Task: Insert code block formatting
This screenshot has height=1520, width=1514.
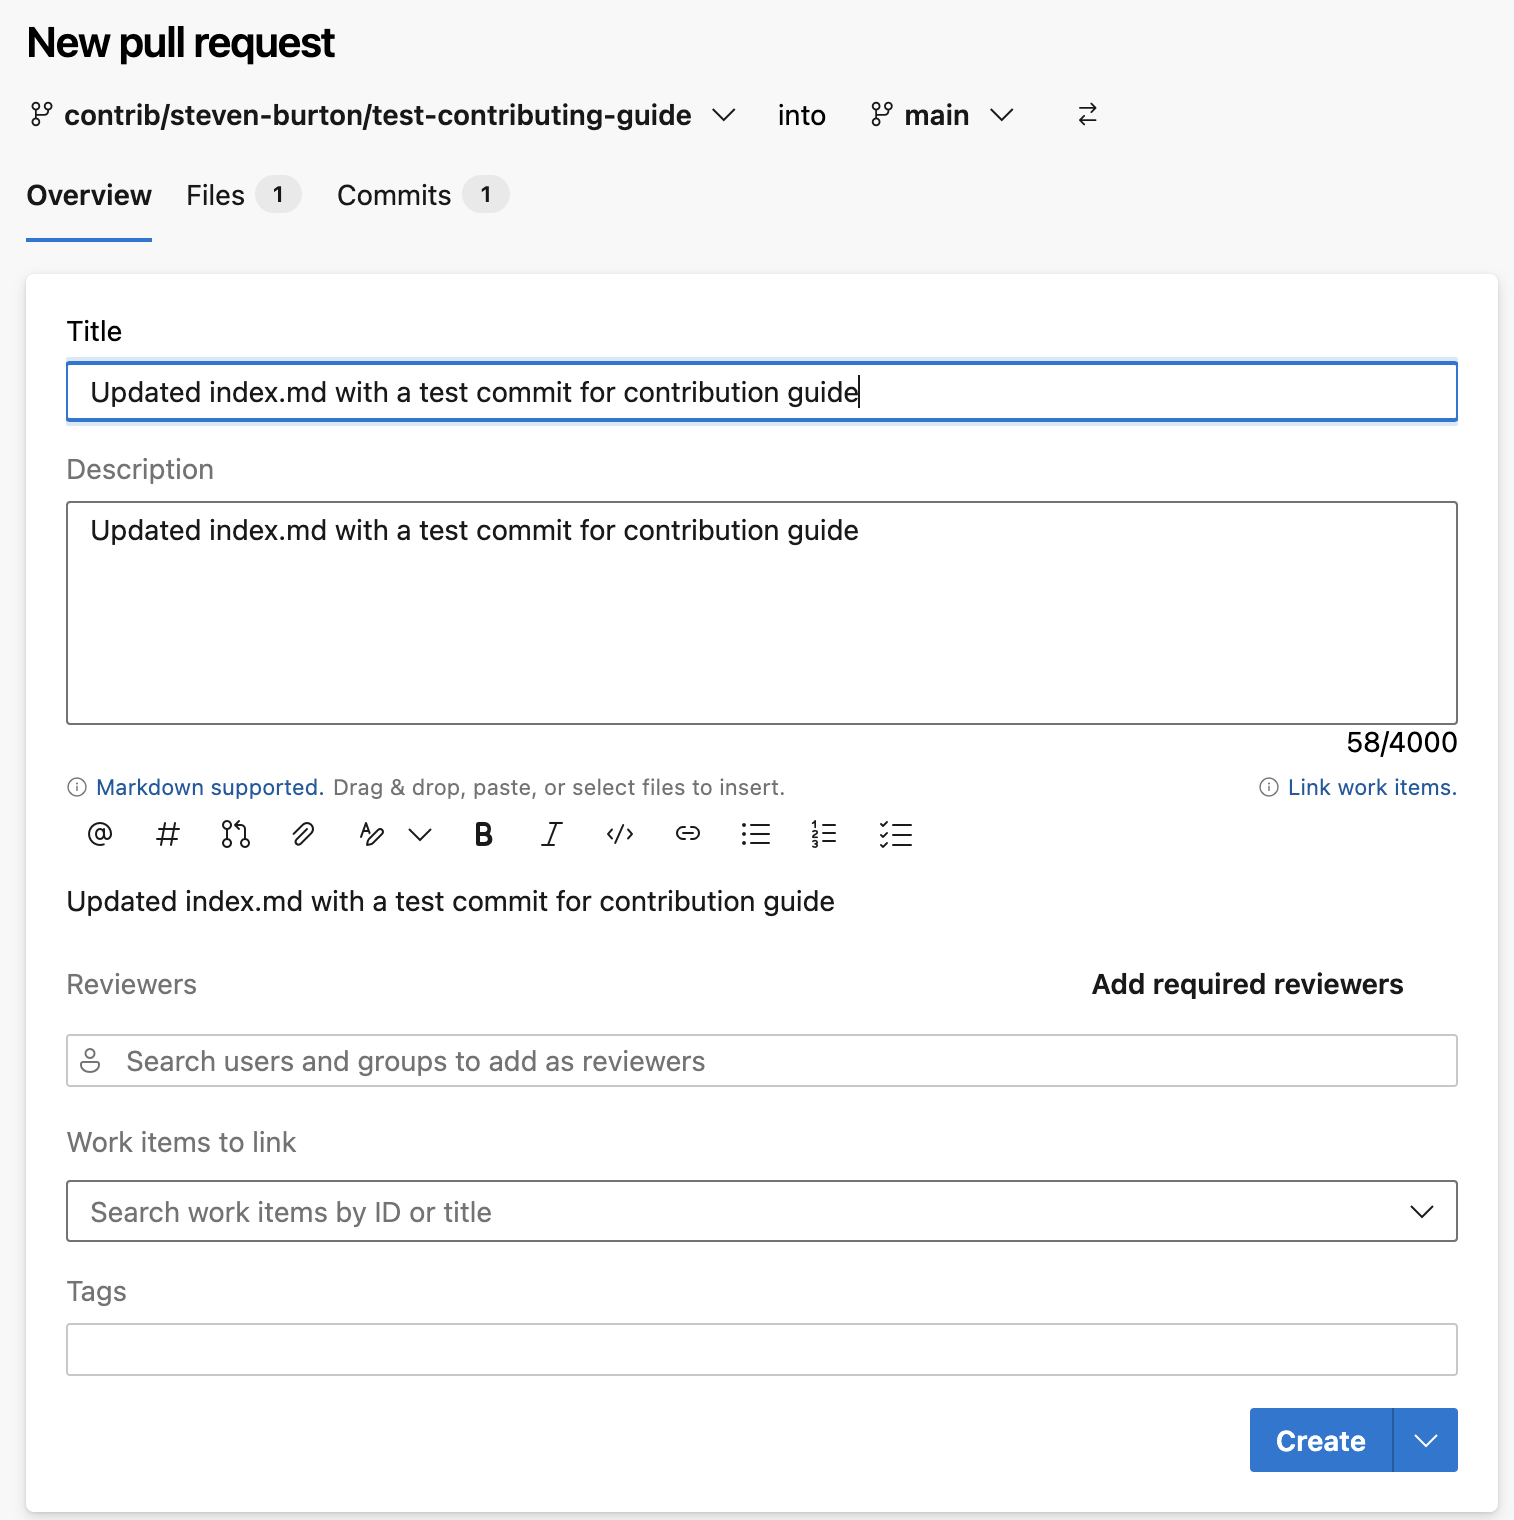Action: click(620, 834)
